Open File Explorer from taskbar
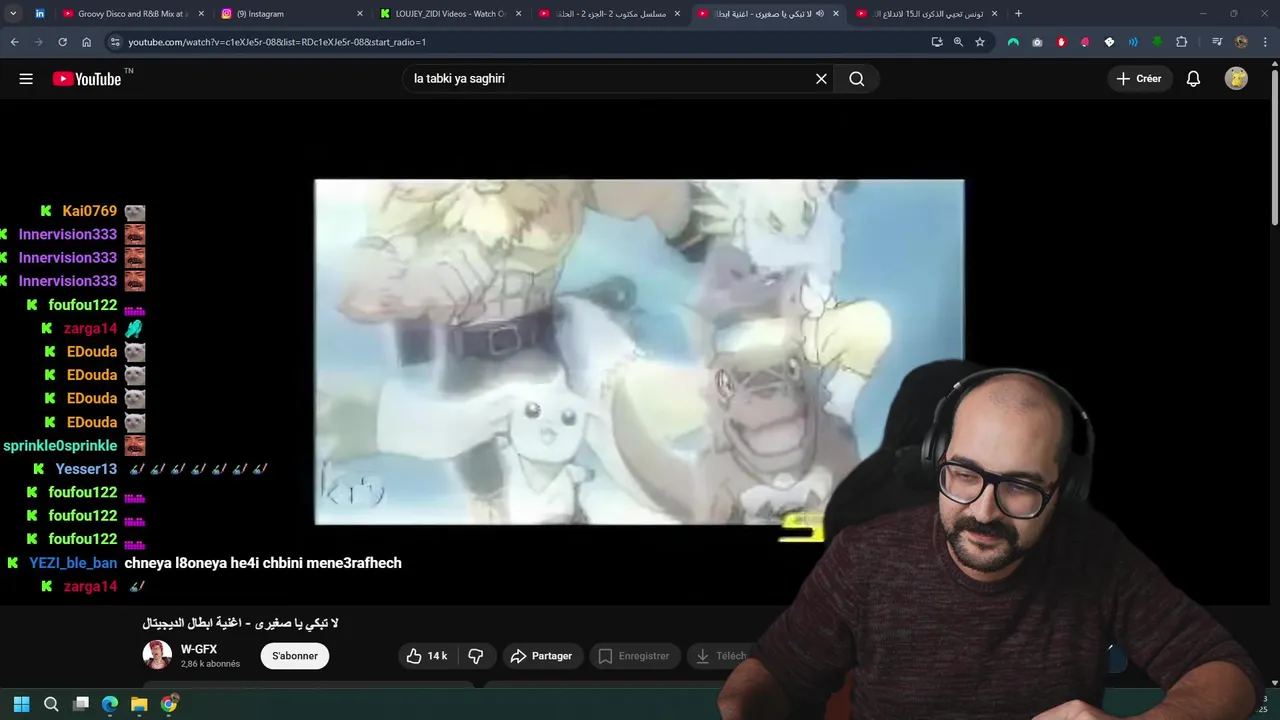The image size is (1280, 720). [139, 704]
